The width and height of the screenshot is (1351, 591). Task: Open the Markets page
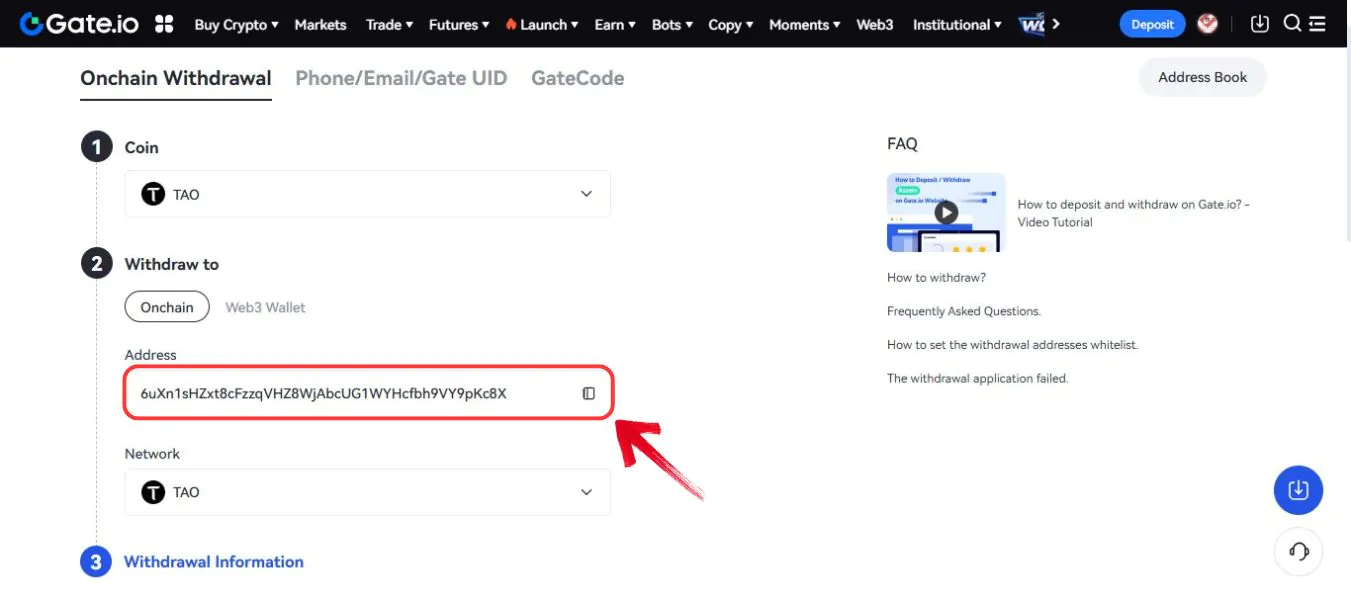320,25
